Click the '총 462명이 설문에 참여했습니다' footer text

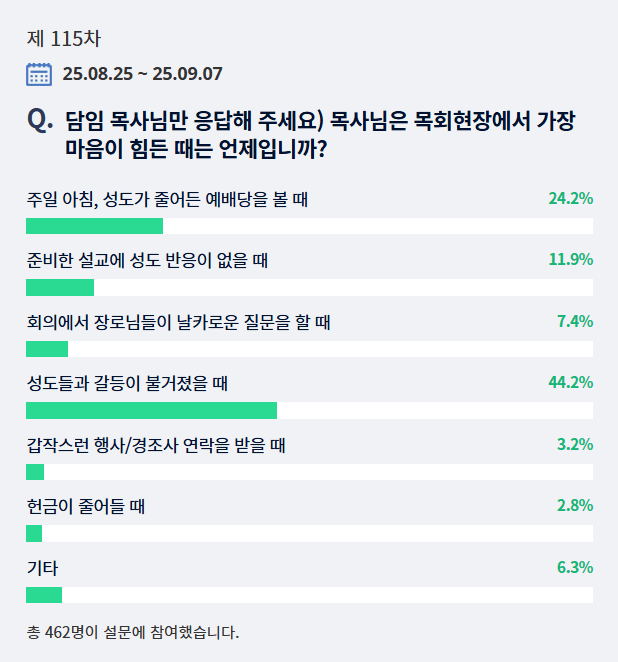coord(133,632)
